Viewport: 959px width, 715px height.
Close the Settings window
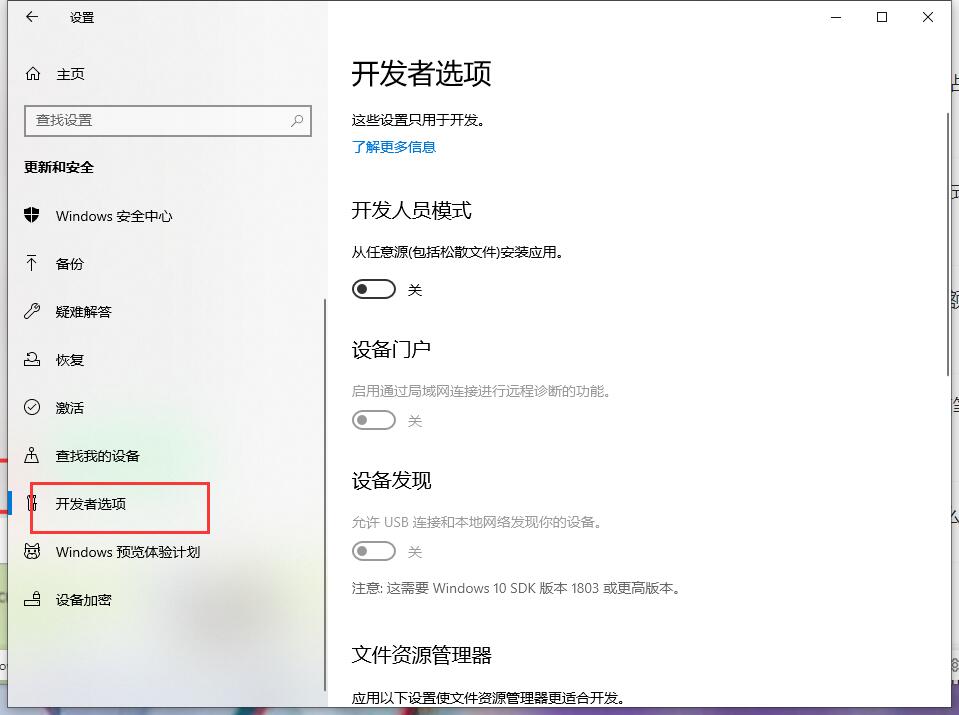pos(928,17)
